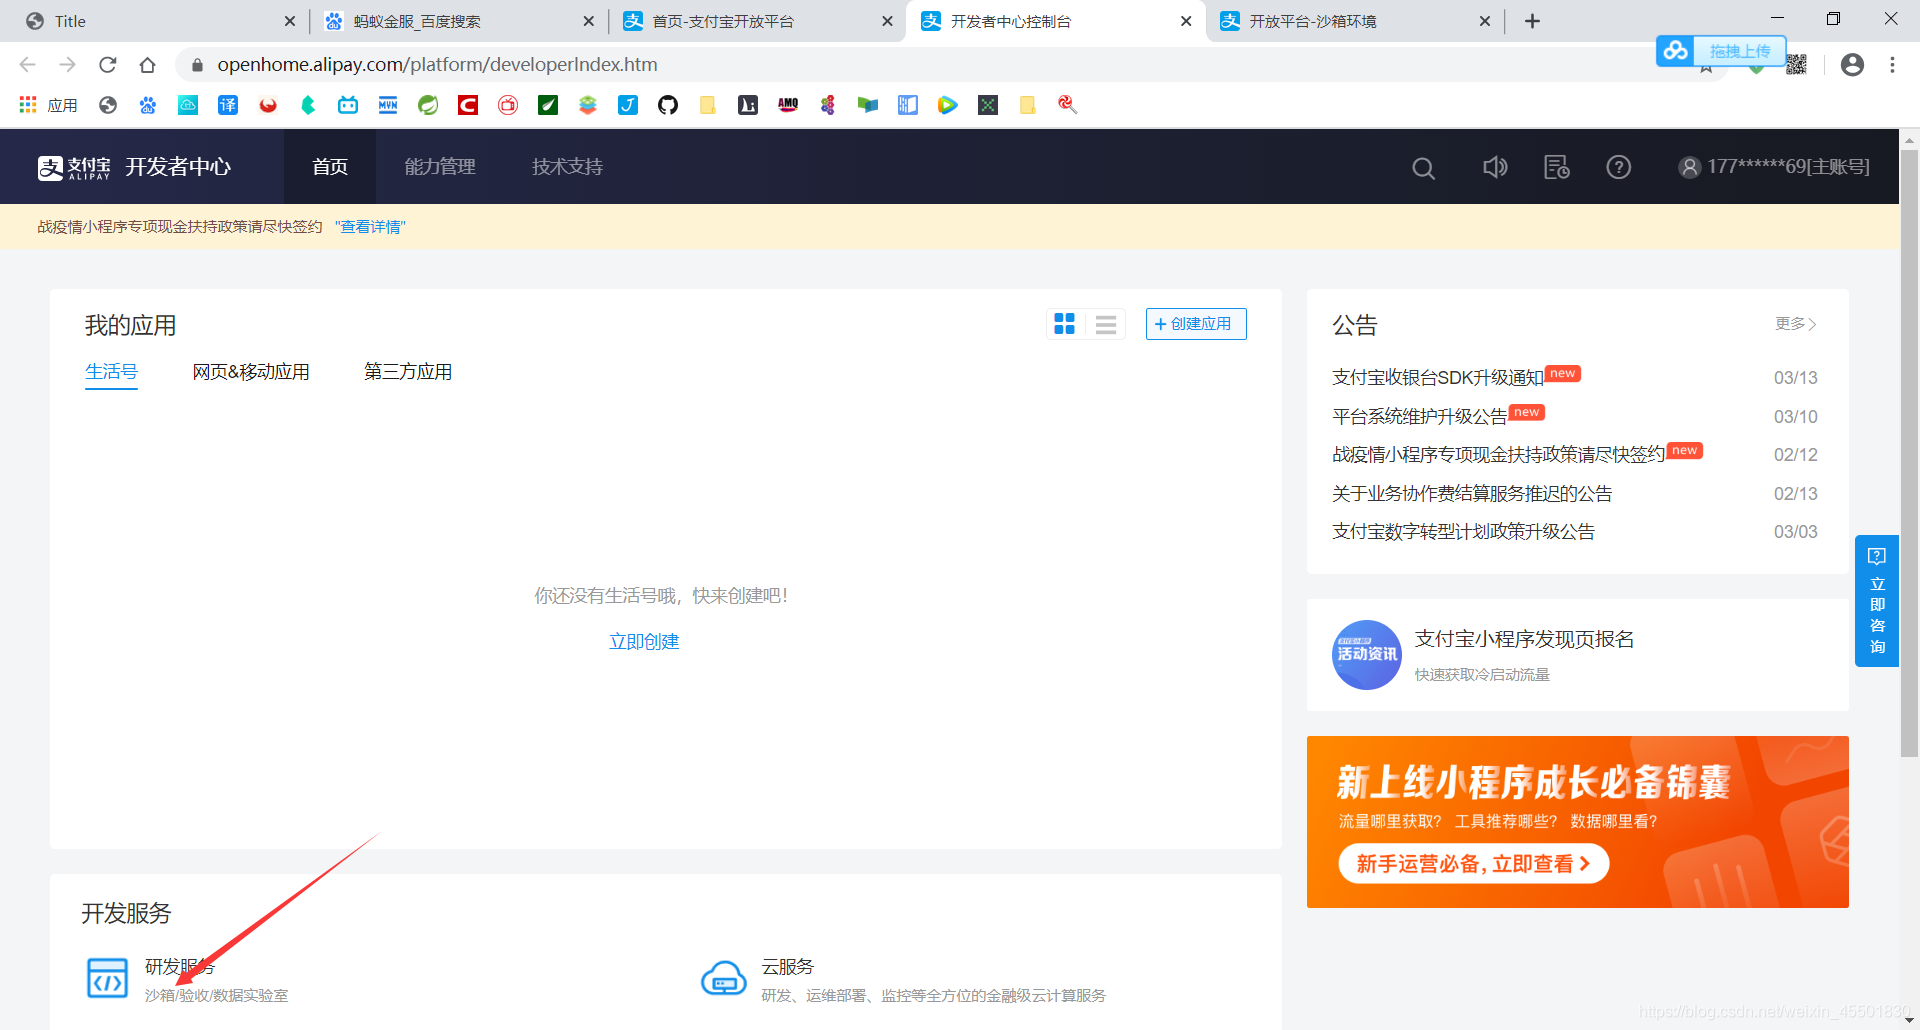
Task: Open the search icon in developer center header
Action: click(x=1423, y=168)
